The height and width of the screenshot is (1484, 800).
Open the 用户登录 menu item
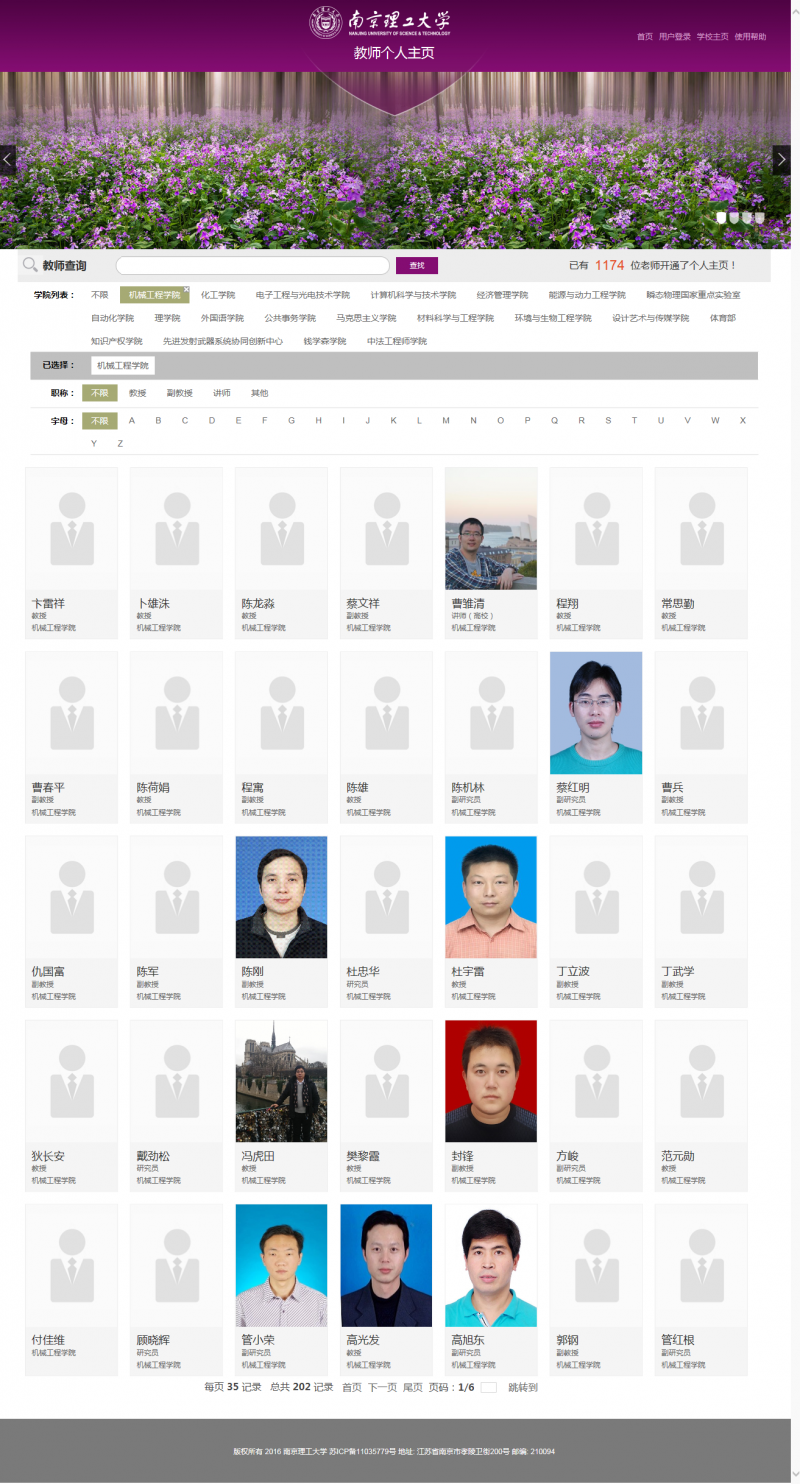point(672,35)
